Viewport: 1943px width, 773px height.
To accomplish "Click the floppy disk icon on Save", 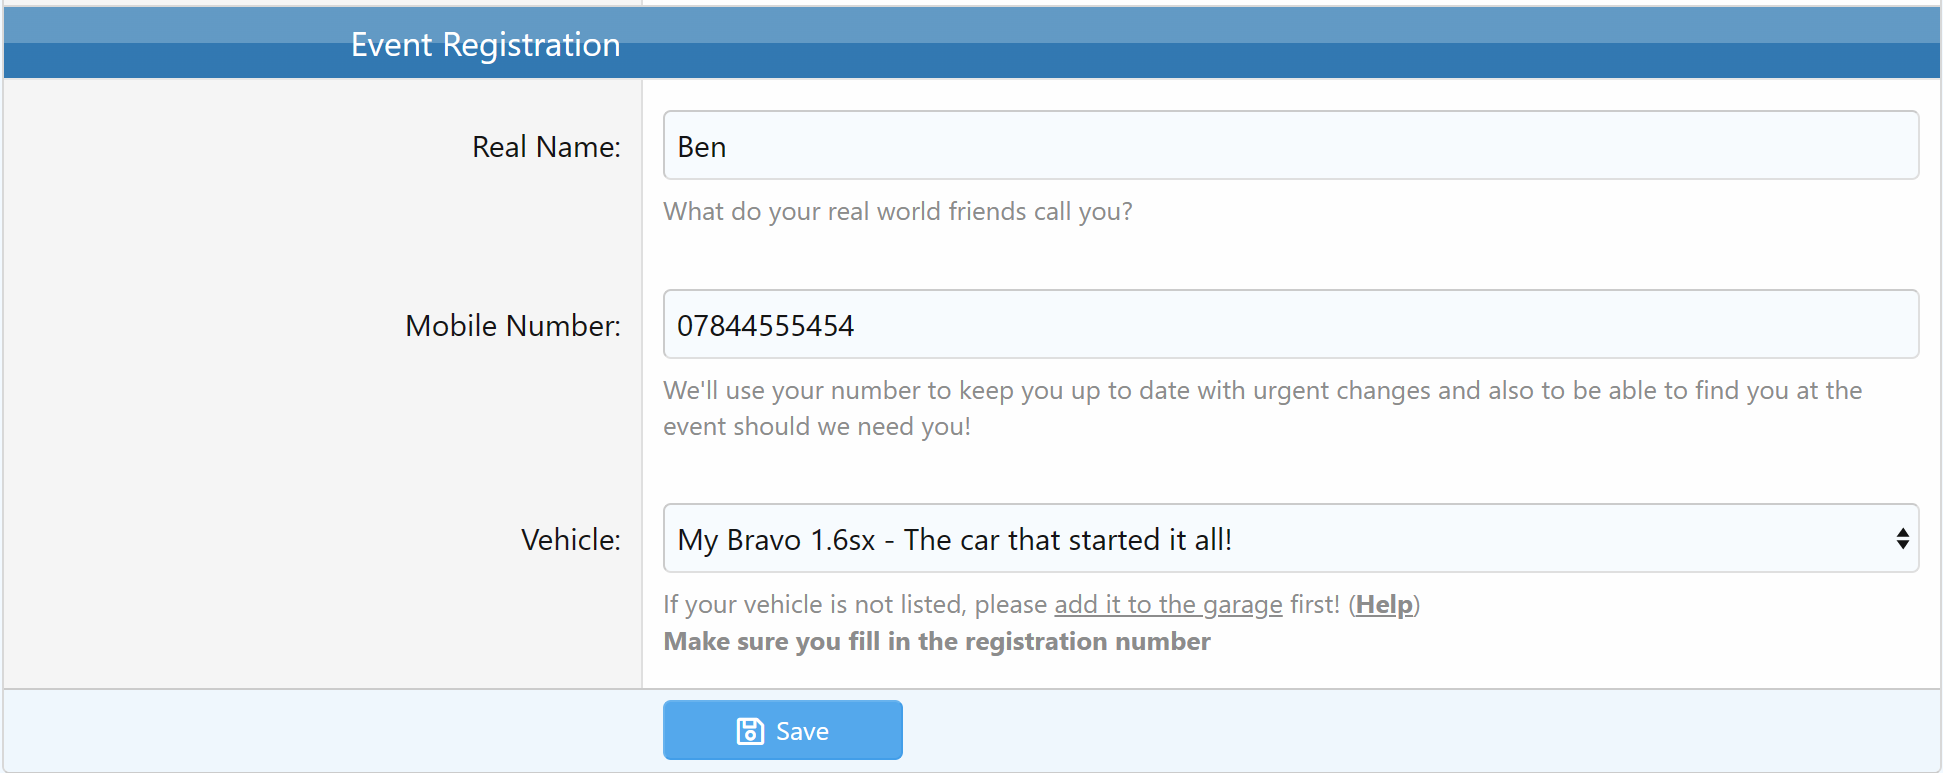I will click(749, 731).
